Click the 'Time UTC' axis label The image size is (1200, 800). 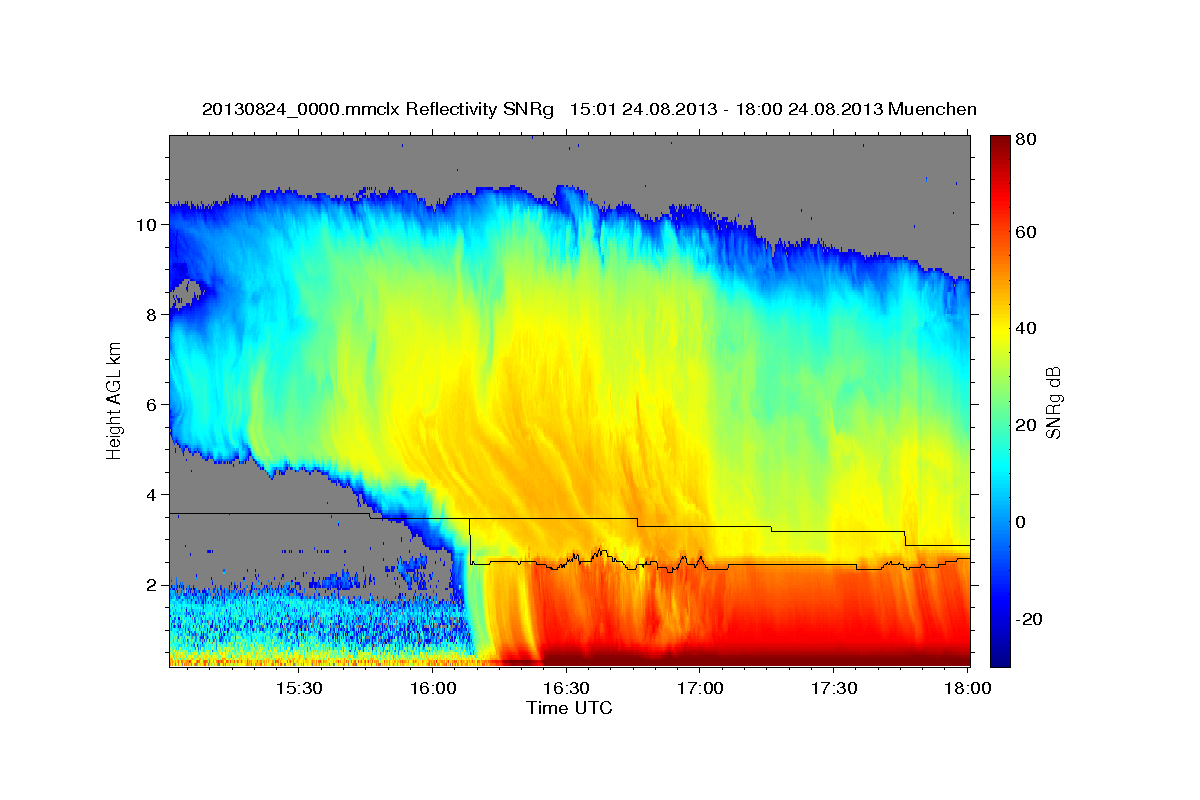(x=569, y=708)
